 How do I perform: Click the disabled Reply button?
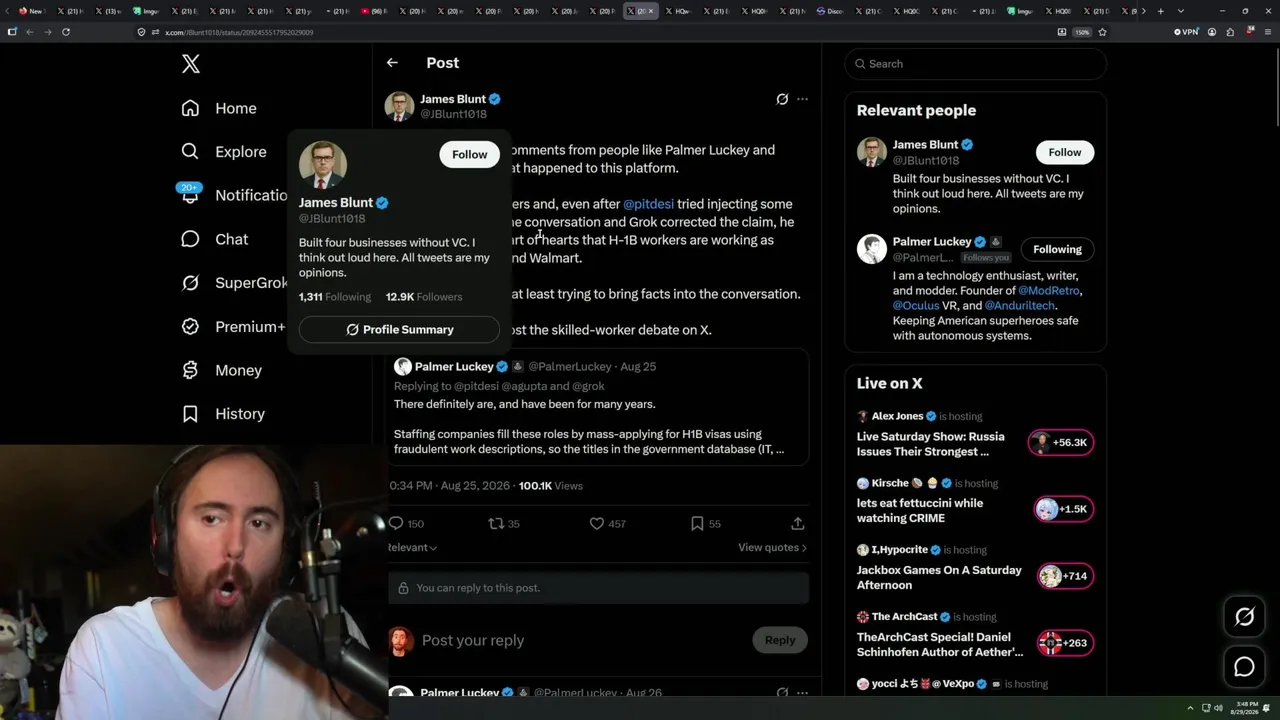[780, 640]
